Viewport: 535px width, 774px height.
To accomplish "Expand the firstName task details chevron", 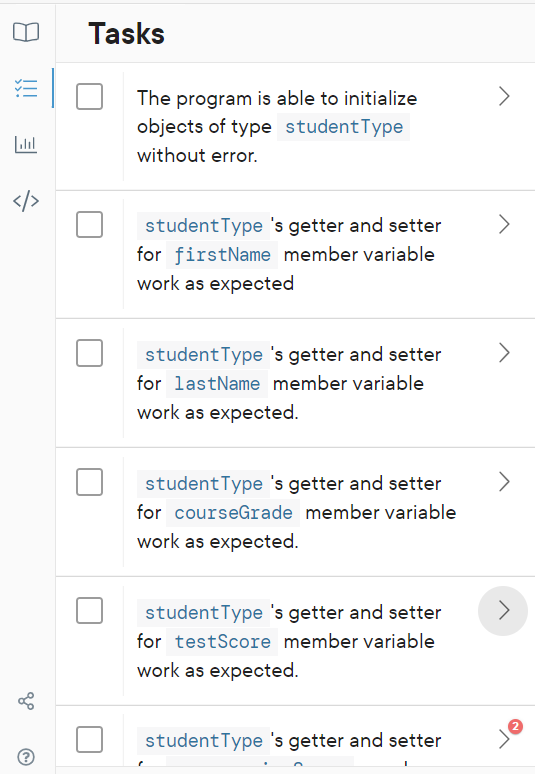I will tap(504, 225).
